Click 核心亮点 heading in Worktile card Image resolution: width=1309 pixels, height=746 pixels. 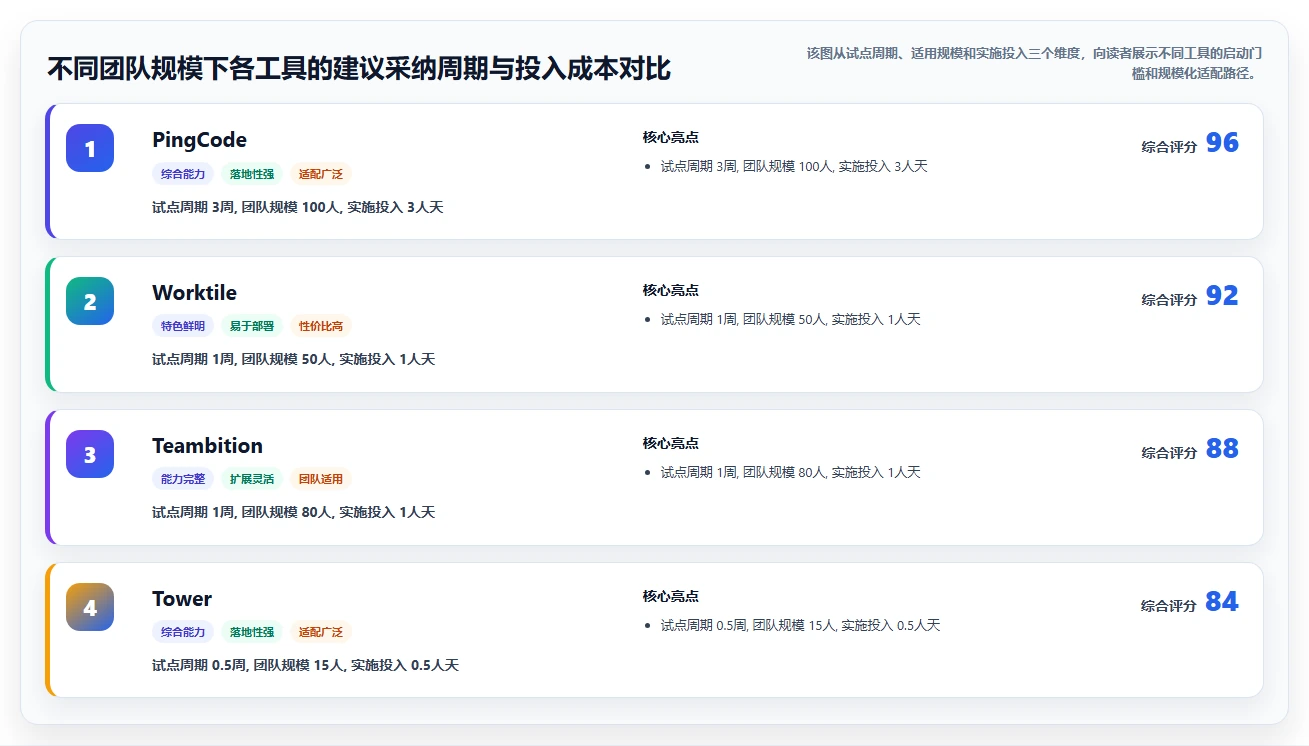670,290
